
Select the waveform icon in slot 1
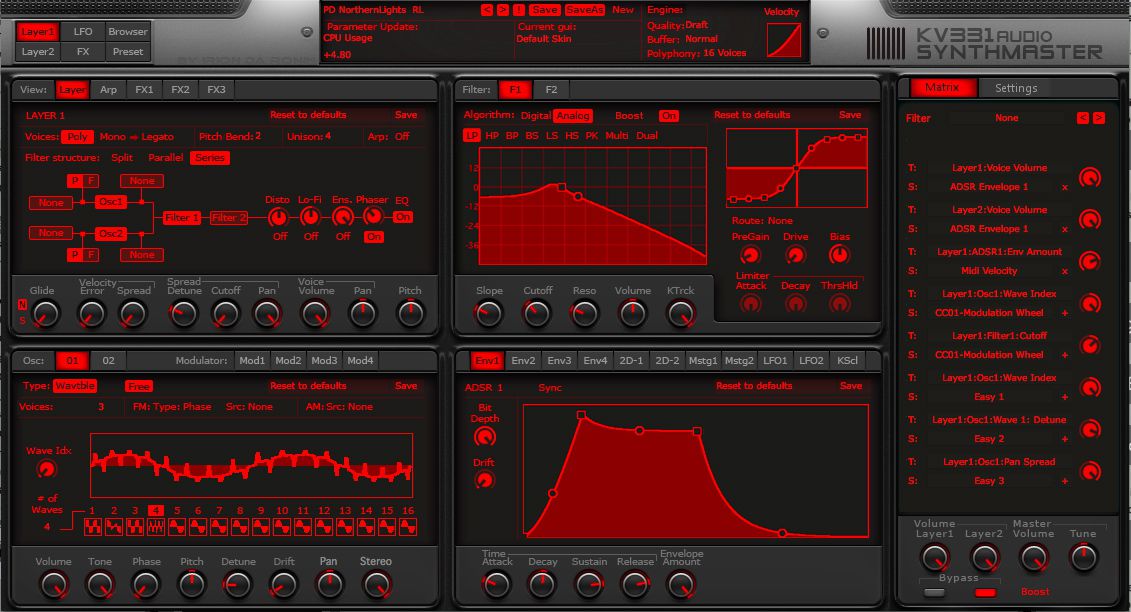click(x=92, y=527)
